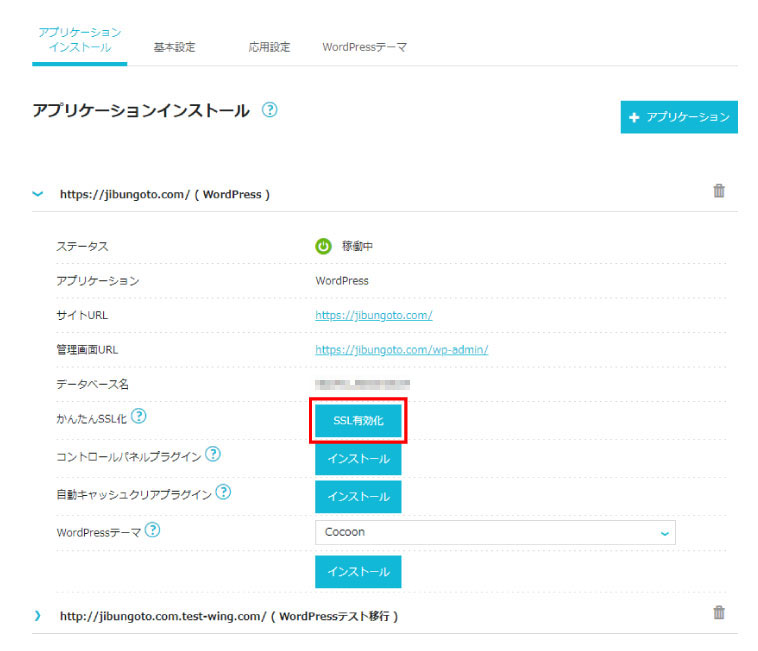Open the 管理画面URL wp-admin link

click(401, 350)
